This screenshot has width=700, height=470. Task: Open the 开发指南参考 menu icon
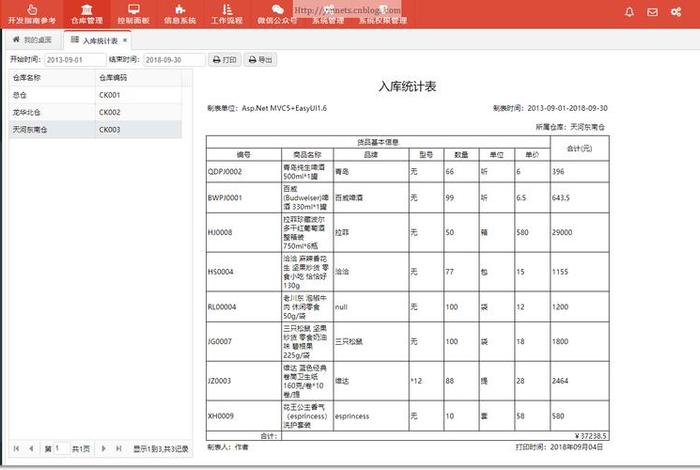click(x=32, y=14)
